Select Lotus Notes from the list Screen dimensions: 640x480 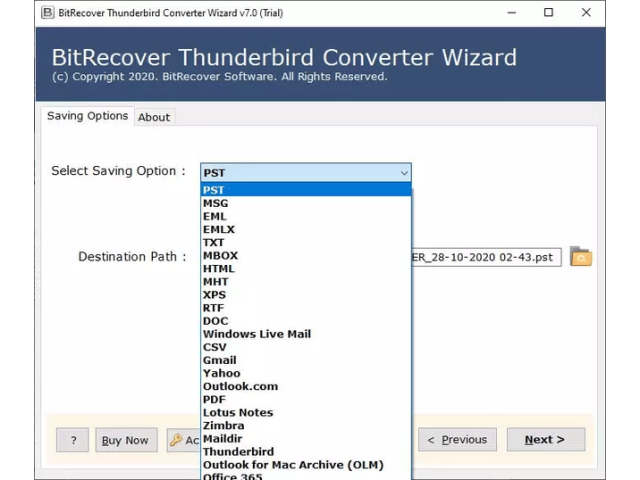coord(238,412)
